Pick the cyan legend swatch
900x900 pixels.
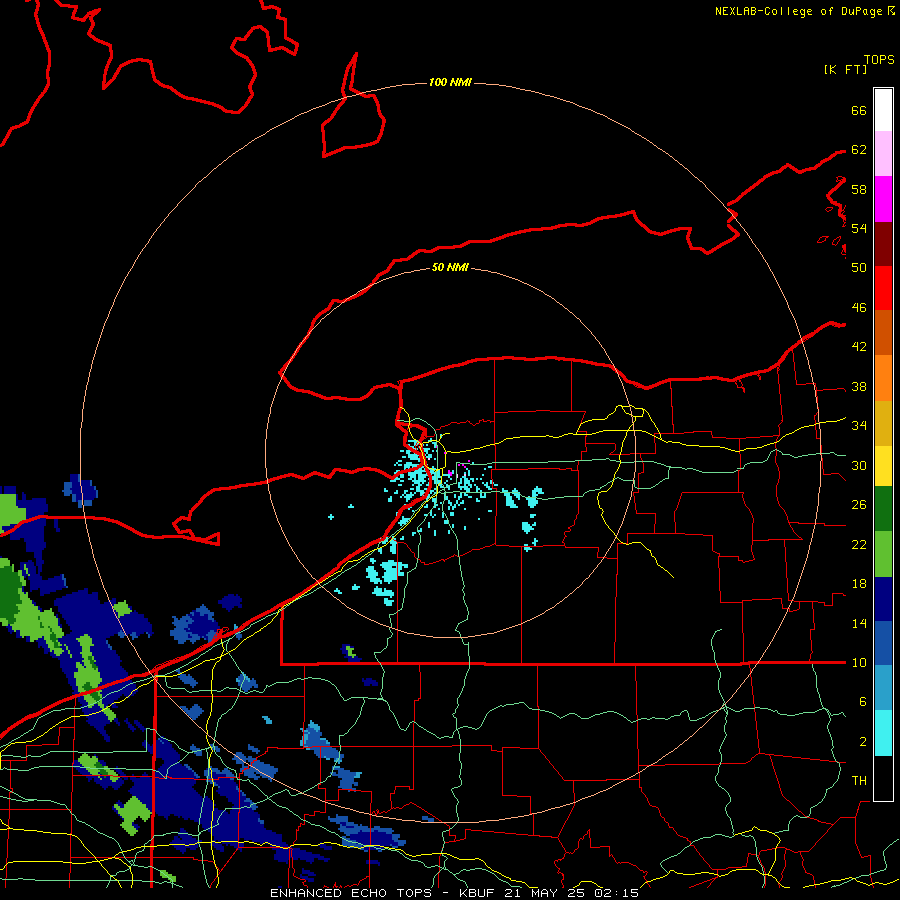883,733
